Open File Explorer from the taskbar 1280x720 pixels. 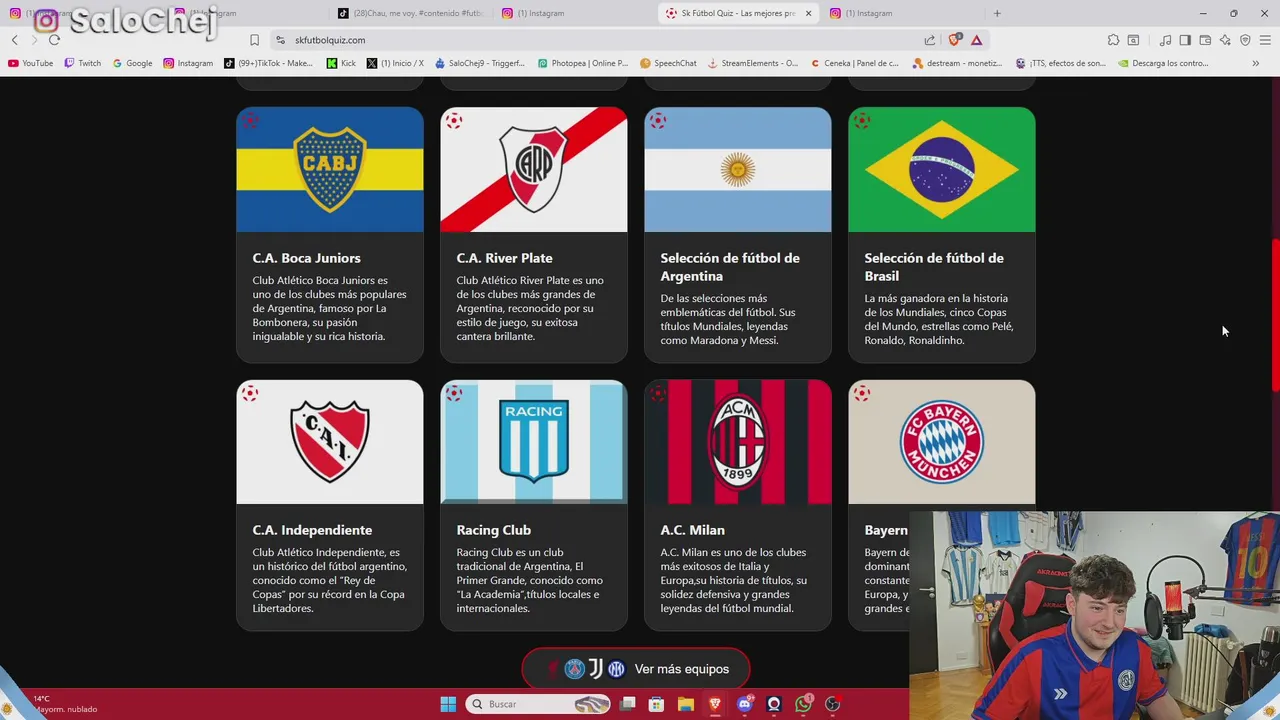pyautogui.click(x=686, y=704)
